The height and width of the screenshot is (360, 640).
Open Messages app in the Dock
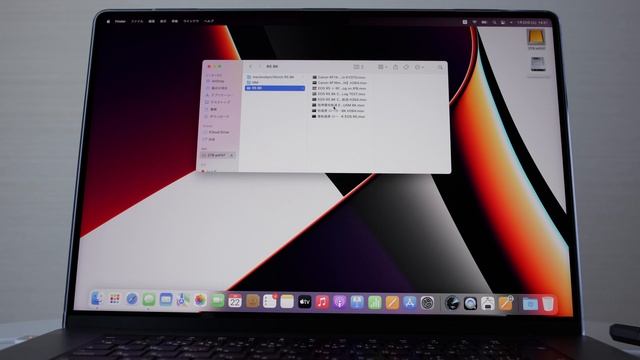click(x=149, y=300)
